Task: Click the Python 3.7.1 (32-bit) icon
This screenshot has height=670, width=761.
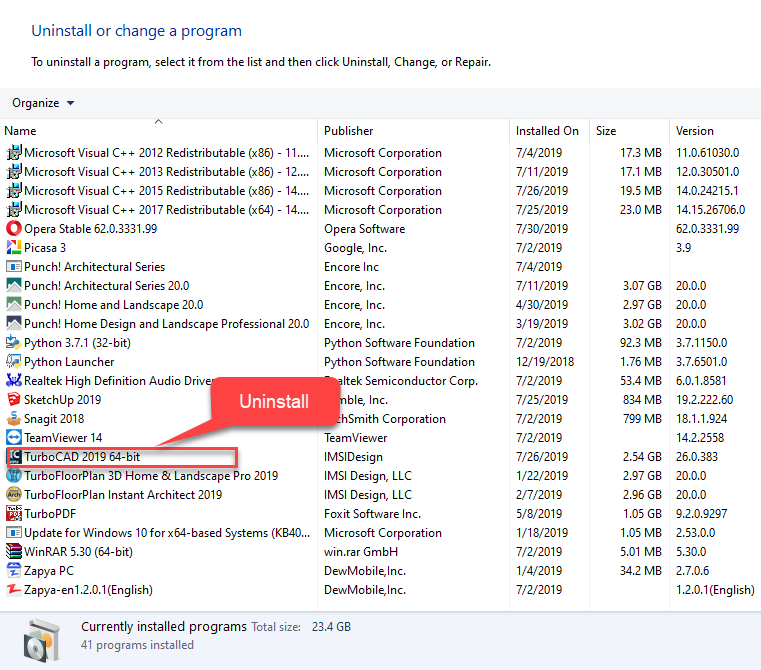Action: click(14, 342)
